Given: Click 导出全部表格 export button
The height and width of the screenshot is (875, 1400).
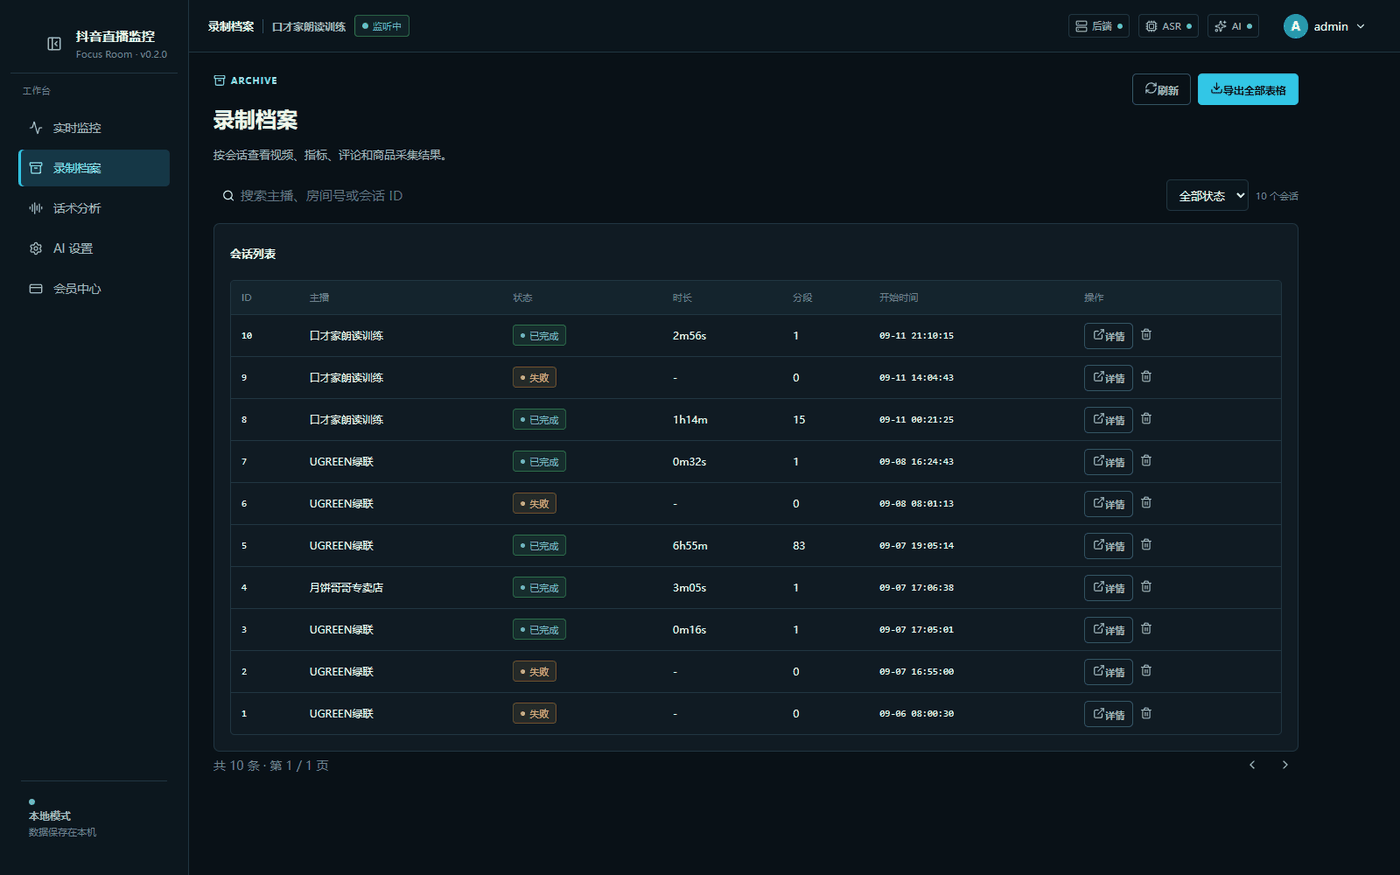Looking at the screenshot, I should (1248, 89).
